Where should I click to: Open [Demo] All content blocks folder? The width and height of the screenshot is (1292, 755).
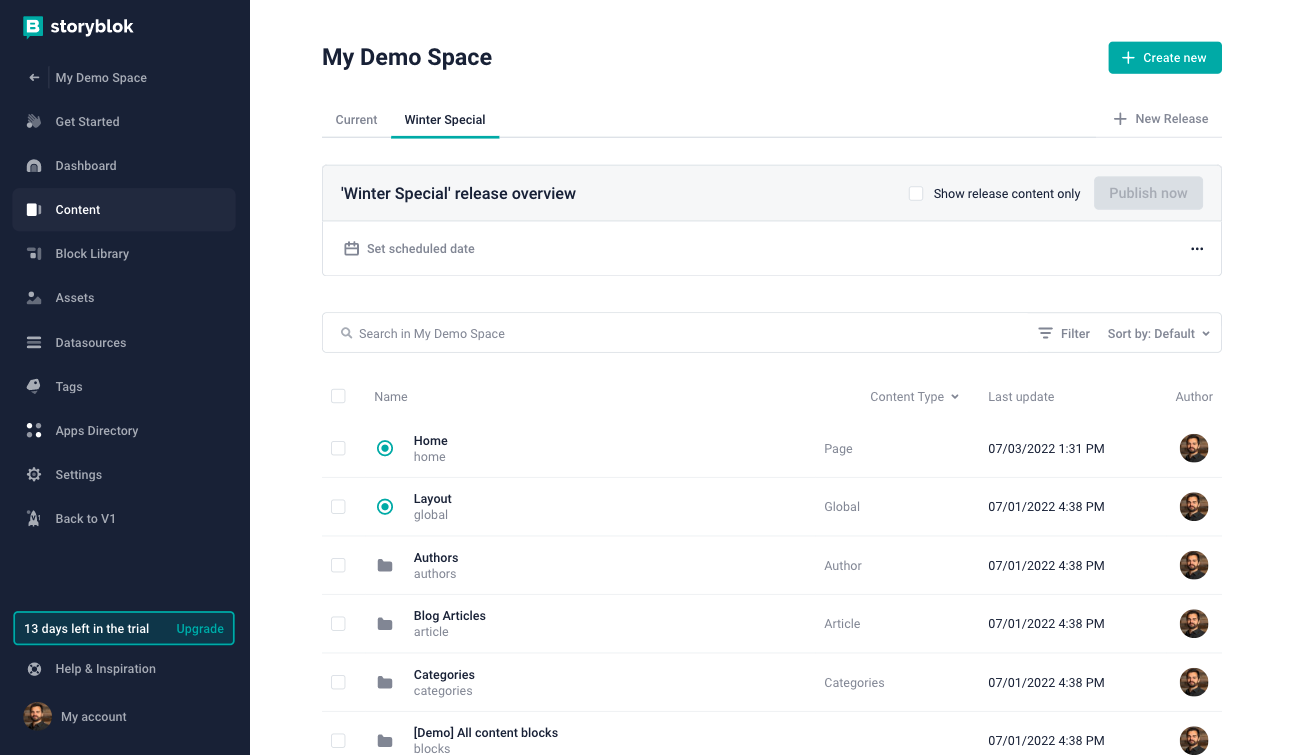486,732
